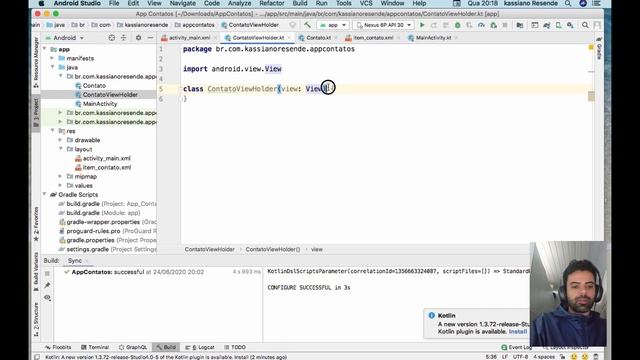Screen dimensions: 640x360
Task: Toggle tool window buttons square in status bar corner
Action: (37, 357)
